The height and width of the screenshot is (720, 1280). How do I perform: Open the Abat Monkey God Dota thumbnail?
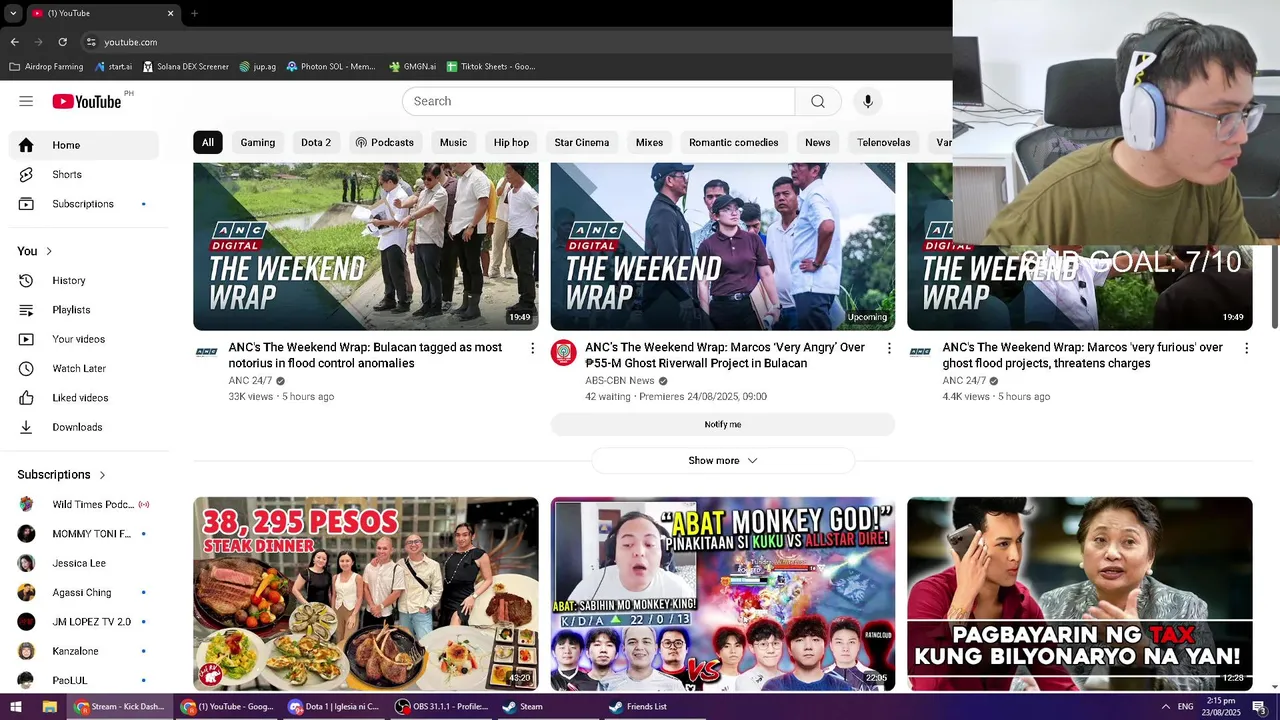point(723,594)
